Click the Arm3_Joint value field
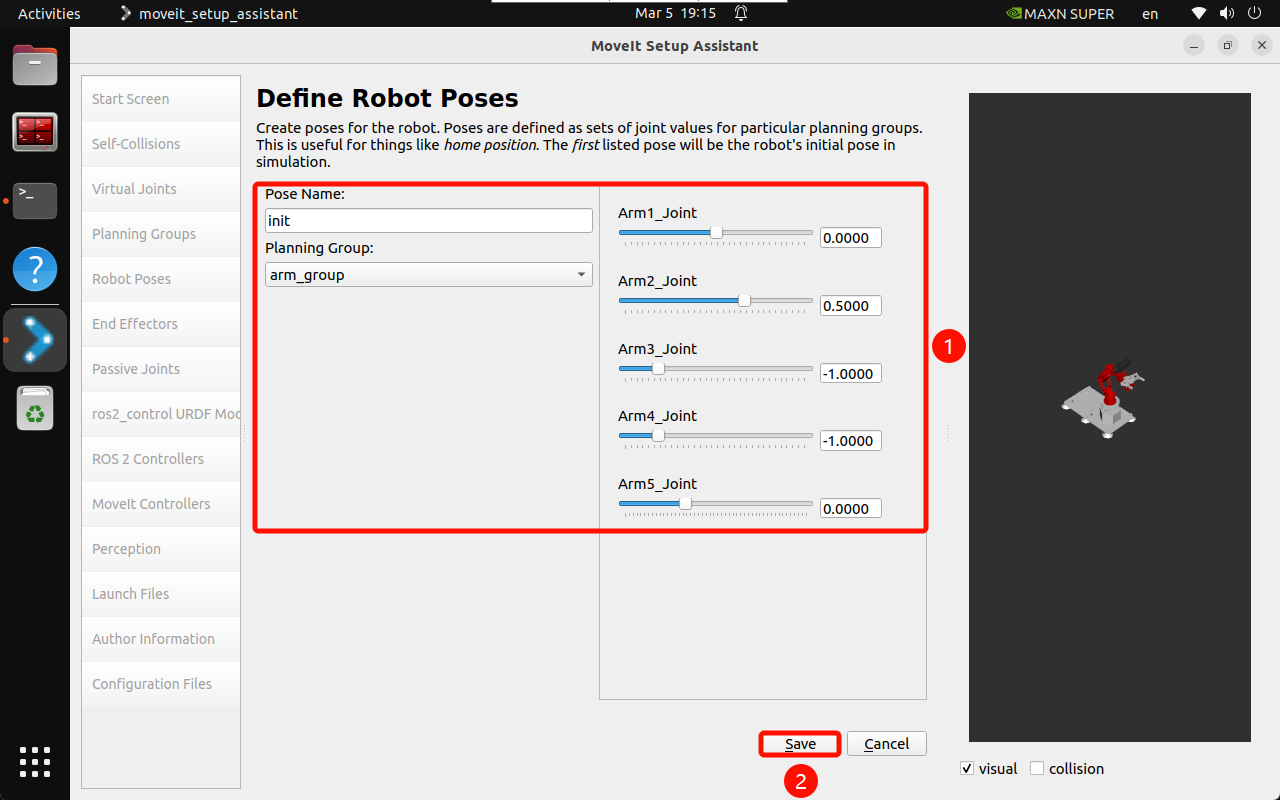 (x=851, y=373)
